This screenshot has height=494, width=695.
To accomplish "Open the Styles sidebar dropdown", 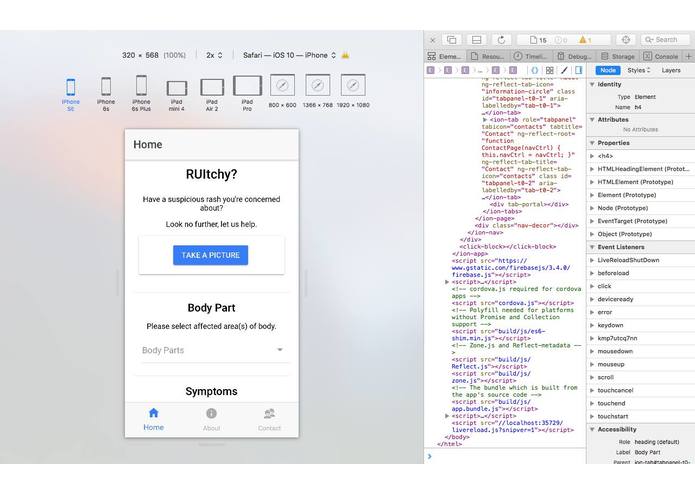I will (x=639, y=70).
